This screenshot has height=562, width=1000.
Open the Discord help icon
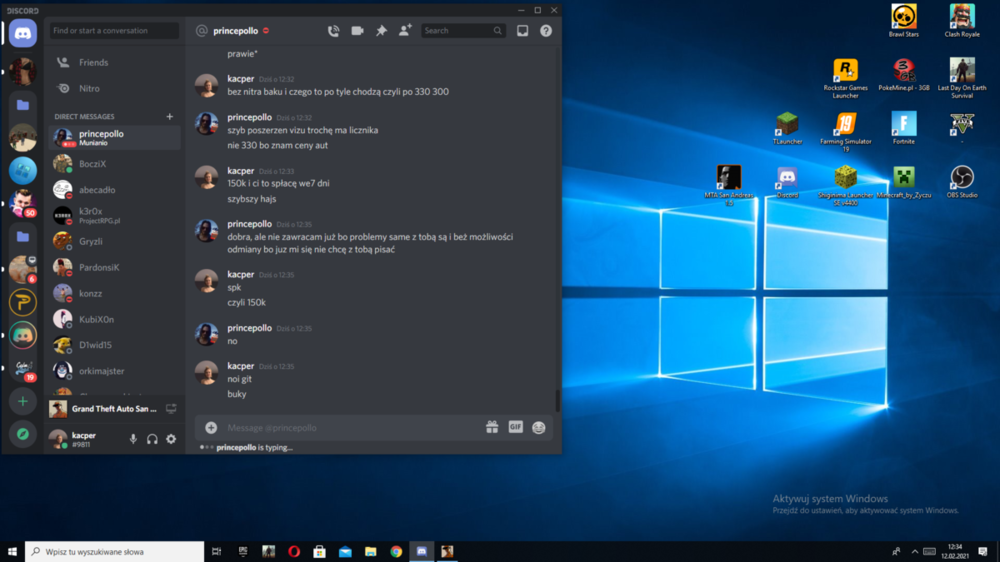point(546,31)
